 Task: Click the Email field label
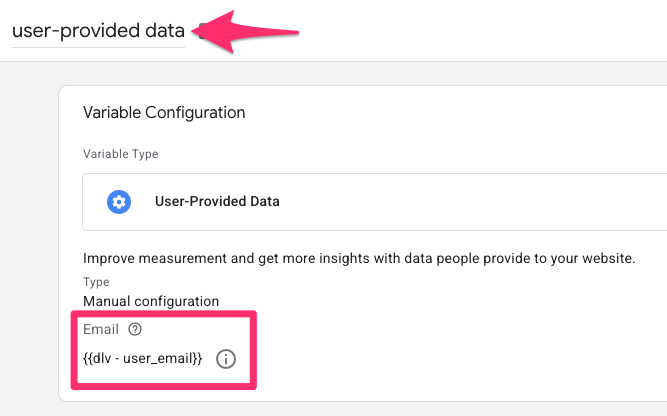101,329
